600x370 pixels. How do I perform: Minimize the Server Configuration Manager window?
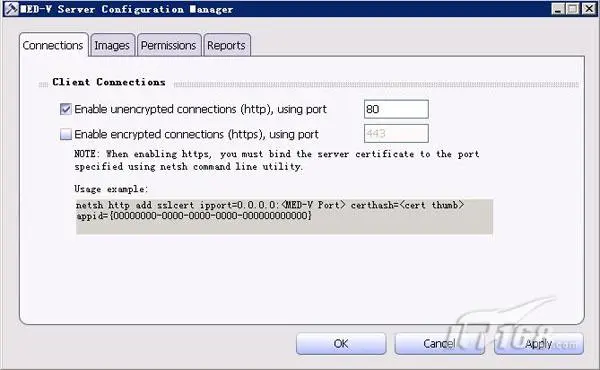[x=558, y=9]
